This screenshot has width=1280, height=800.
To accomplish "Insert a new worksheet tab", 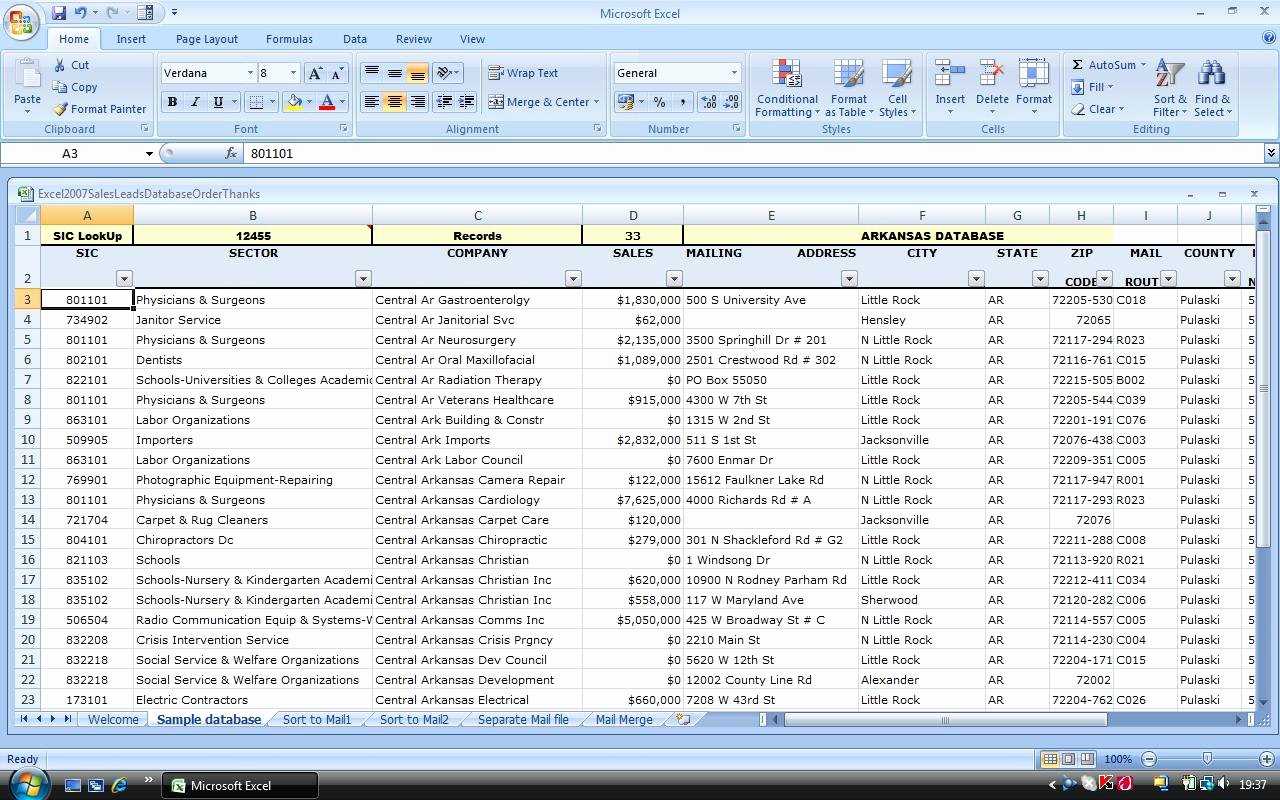I will click(x=683, y=719).
